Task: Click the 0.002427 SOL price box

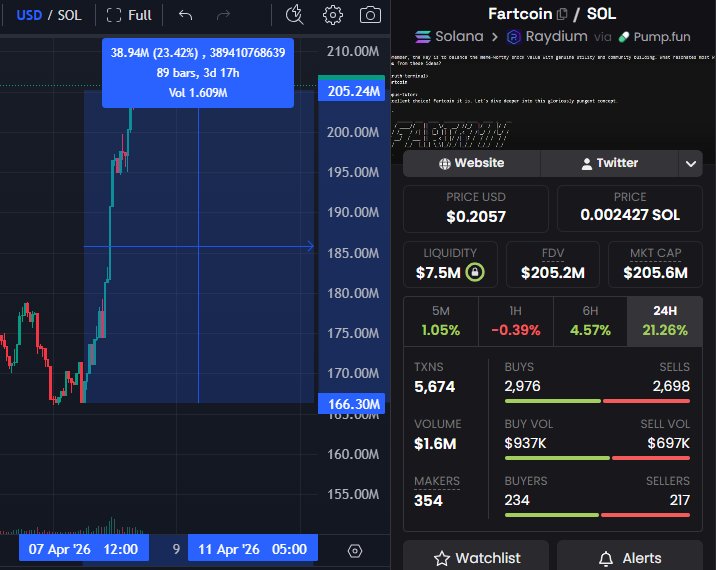Action: pos(630,208)
